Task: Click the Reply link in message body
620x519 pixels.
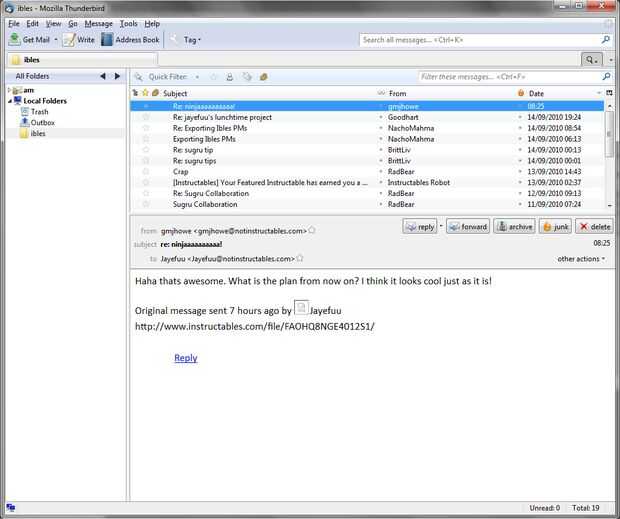Action: (186, 358)
